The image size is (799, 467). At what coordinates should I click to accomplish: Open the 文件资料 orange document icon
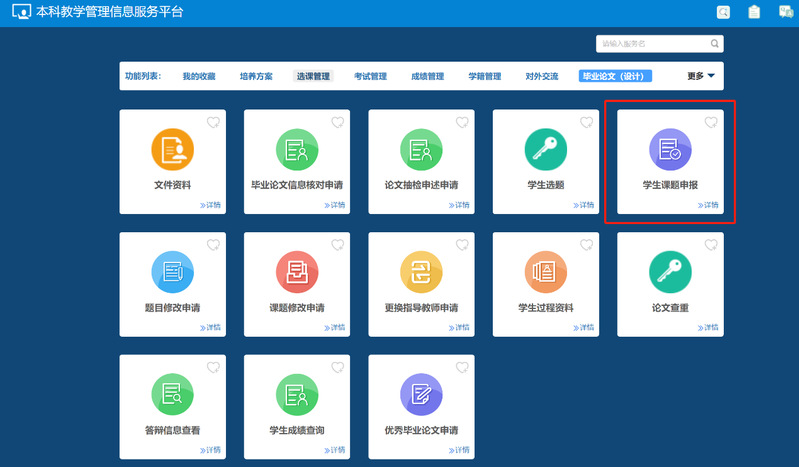172,150
